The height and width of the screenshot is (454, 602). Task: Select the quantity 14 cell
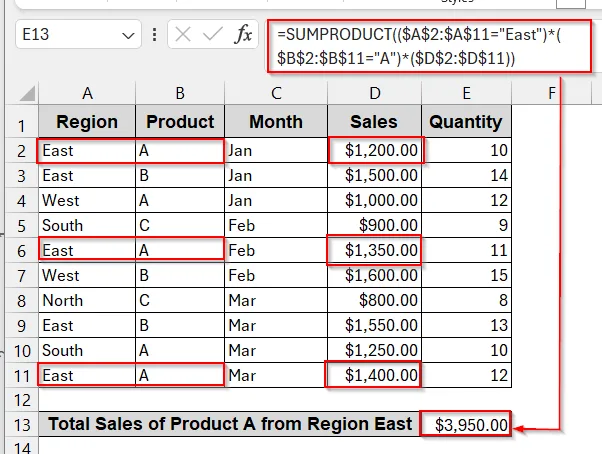[x=466, y=175]
